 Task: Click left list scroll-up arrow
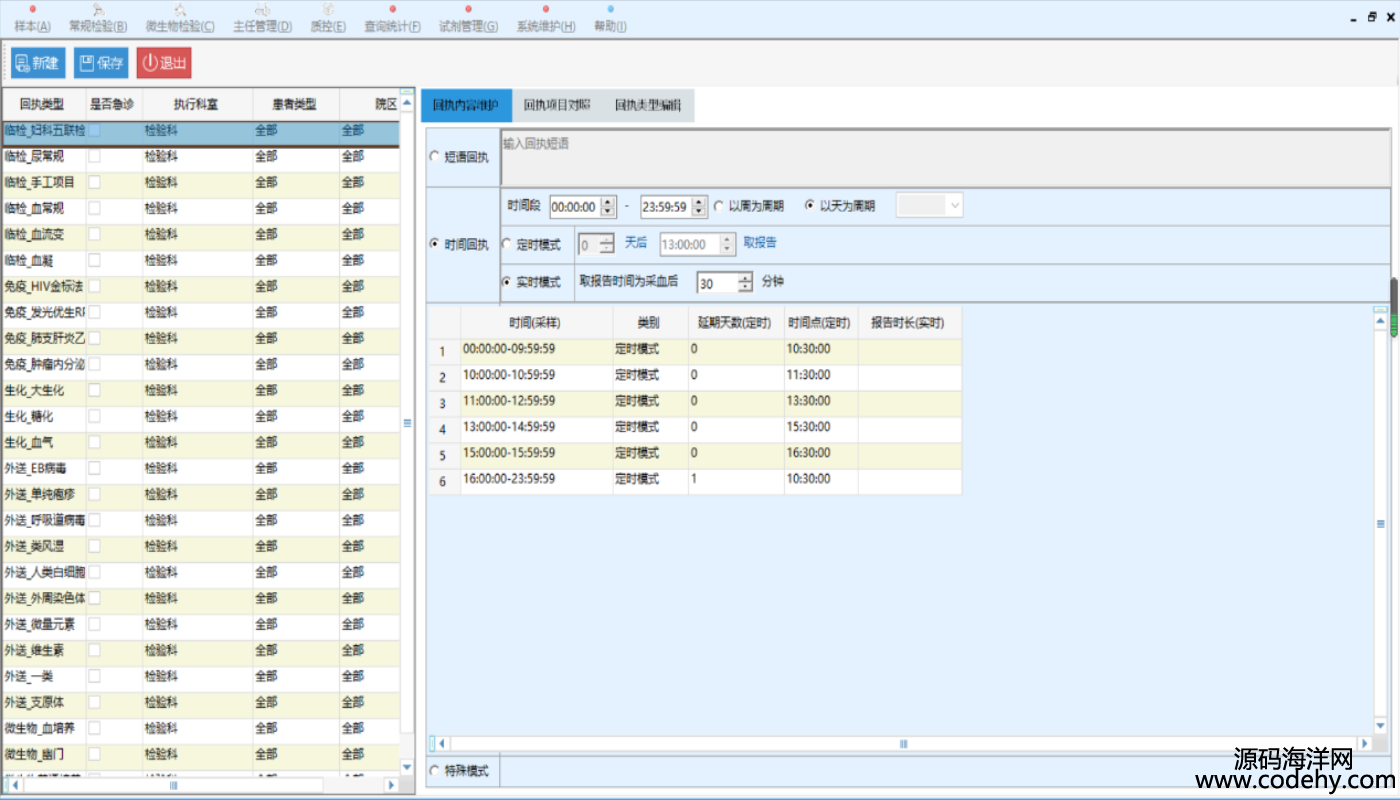click(x=407, y=104)
